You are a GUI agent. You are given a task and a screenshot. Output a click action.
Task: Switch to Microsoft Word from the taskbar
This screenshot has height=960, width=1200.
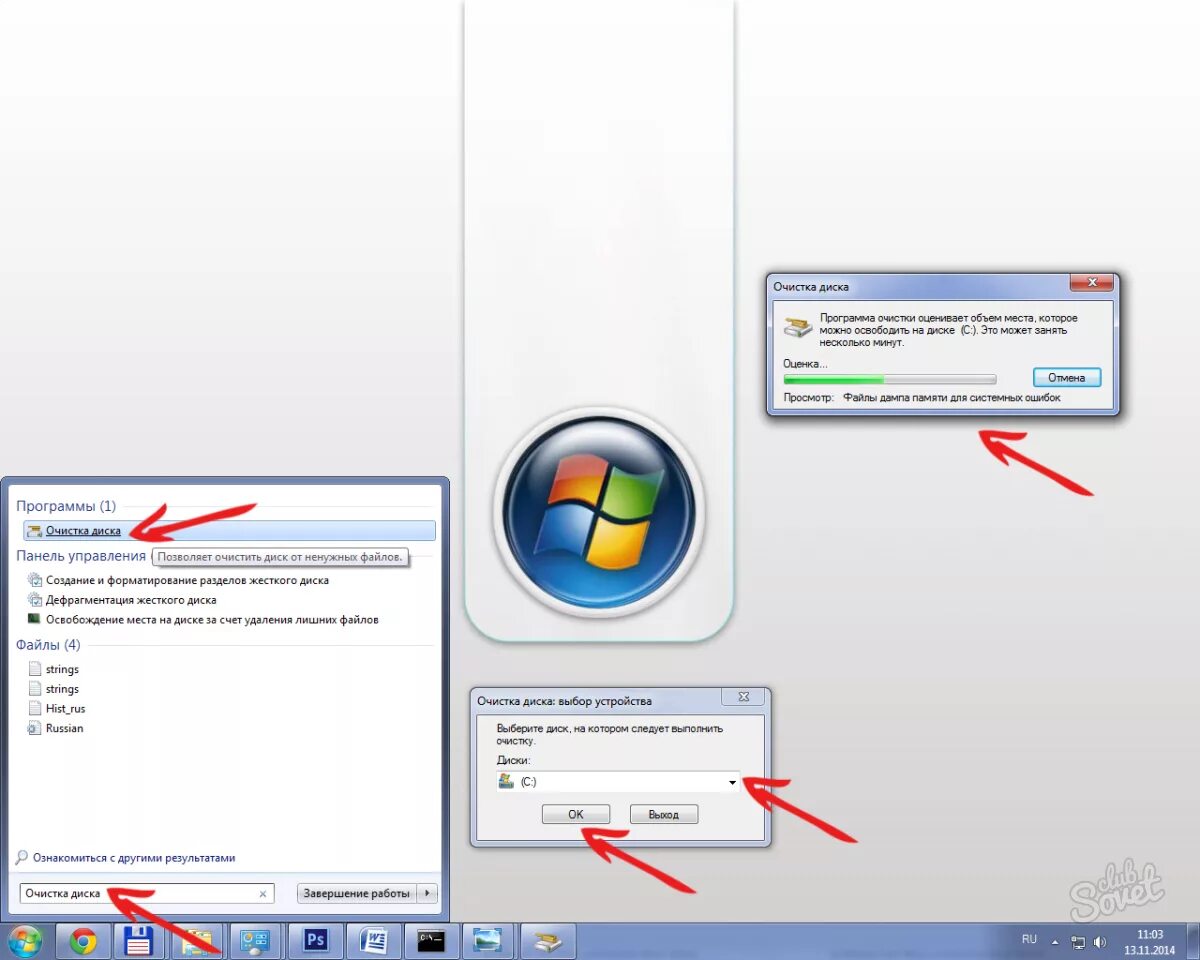(373, 941)
